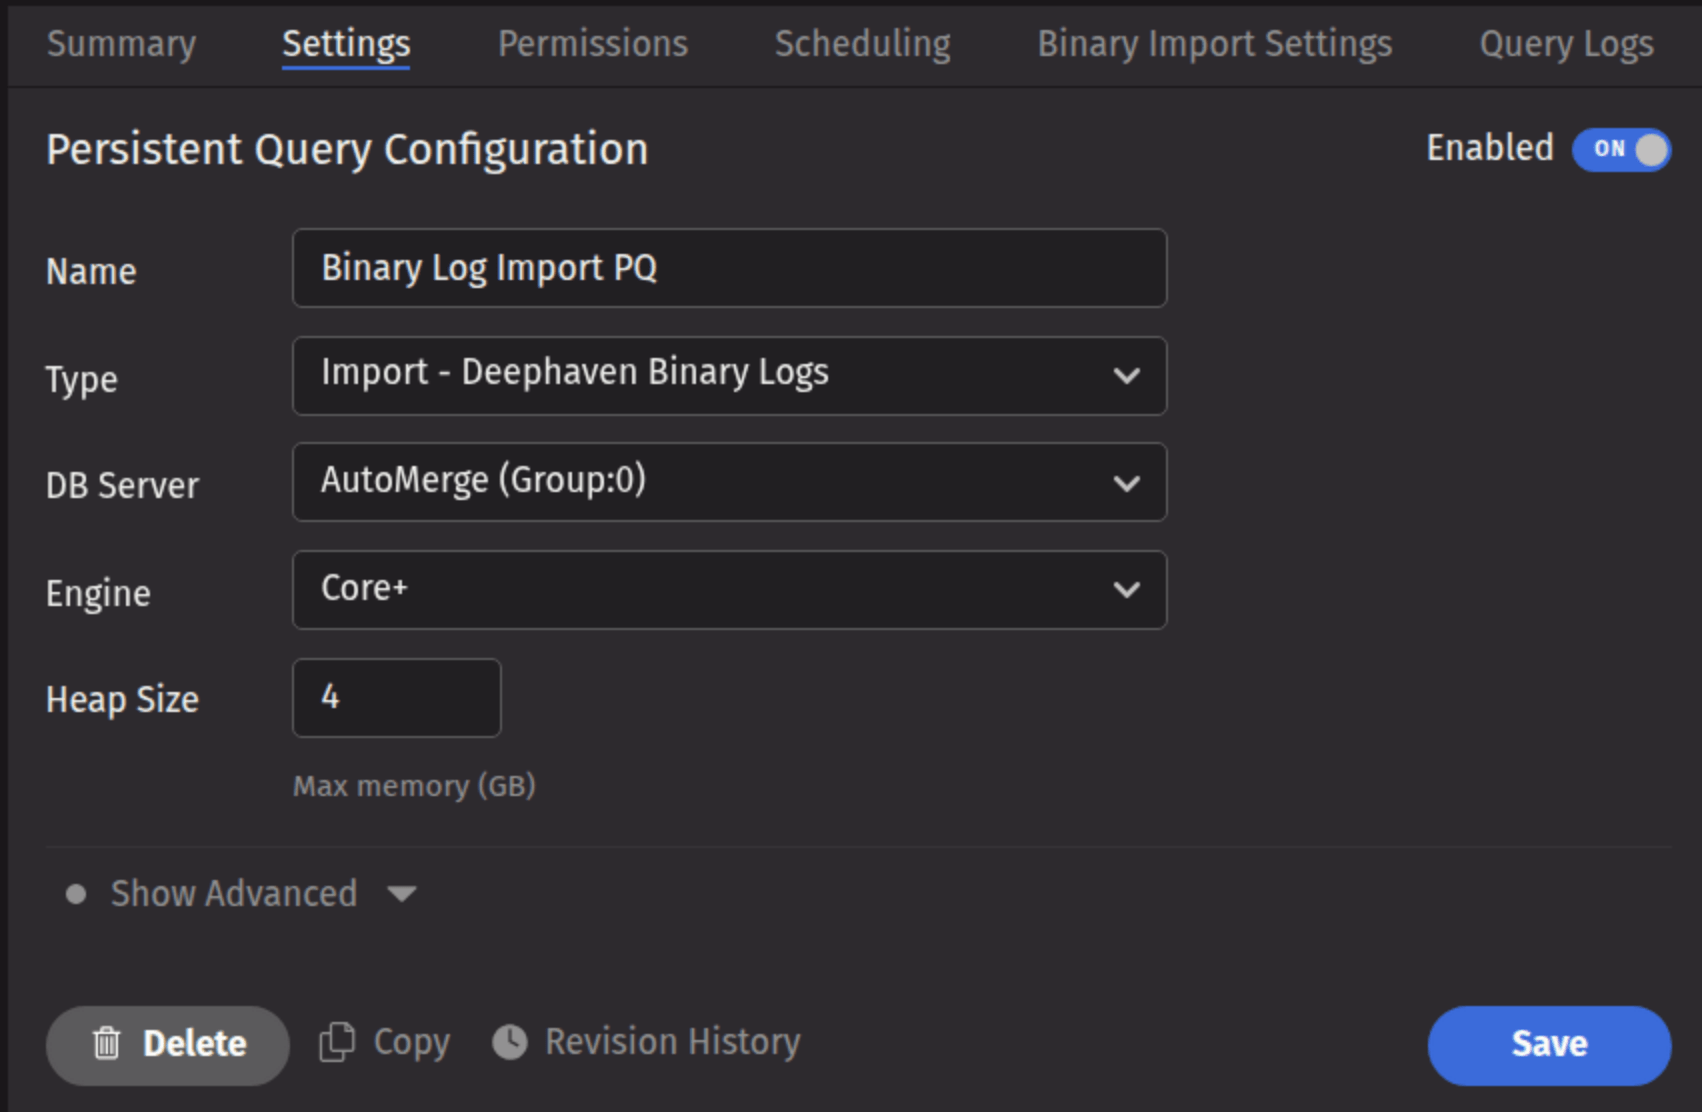Image resolution: width=1702 pixels, height=1112 pixels.
Task: Open the Type dropdown
Action: click(729, 375)
